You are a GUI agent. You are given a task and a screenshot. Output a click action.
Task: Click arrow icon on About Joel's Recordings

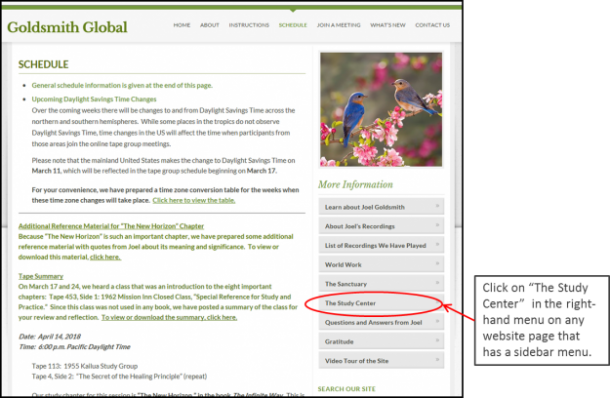pyautogui.click(x=437, y=225)
